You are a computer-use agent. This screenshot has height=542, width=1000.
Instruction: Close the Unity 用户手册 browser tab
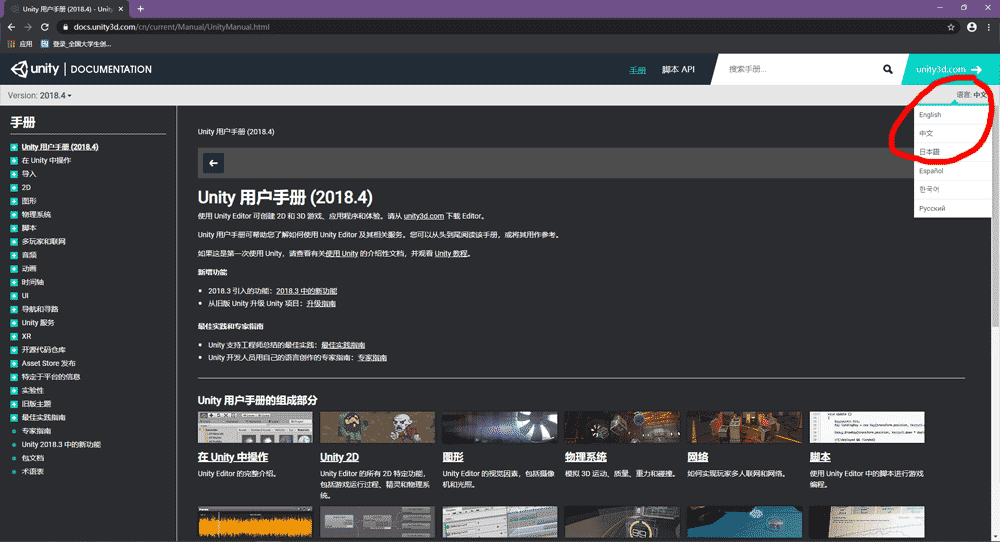point(121,9)
